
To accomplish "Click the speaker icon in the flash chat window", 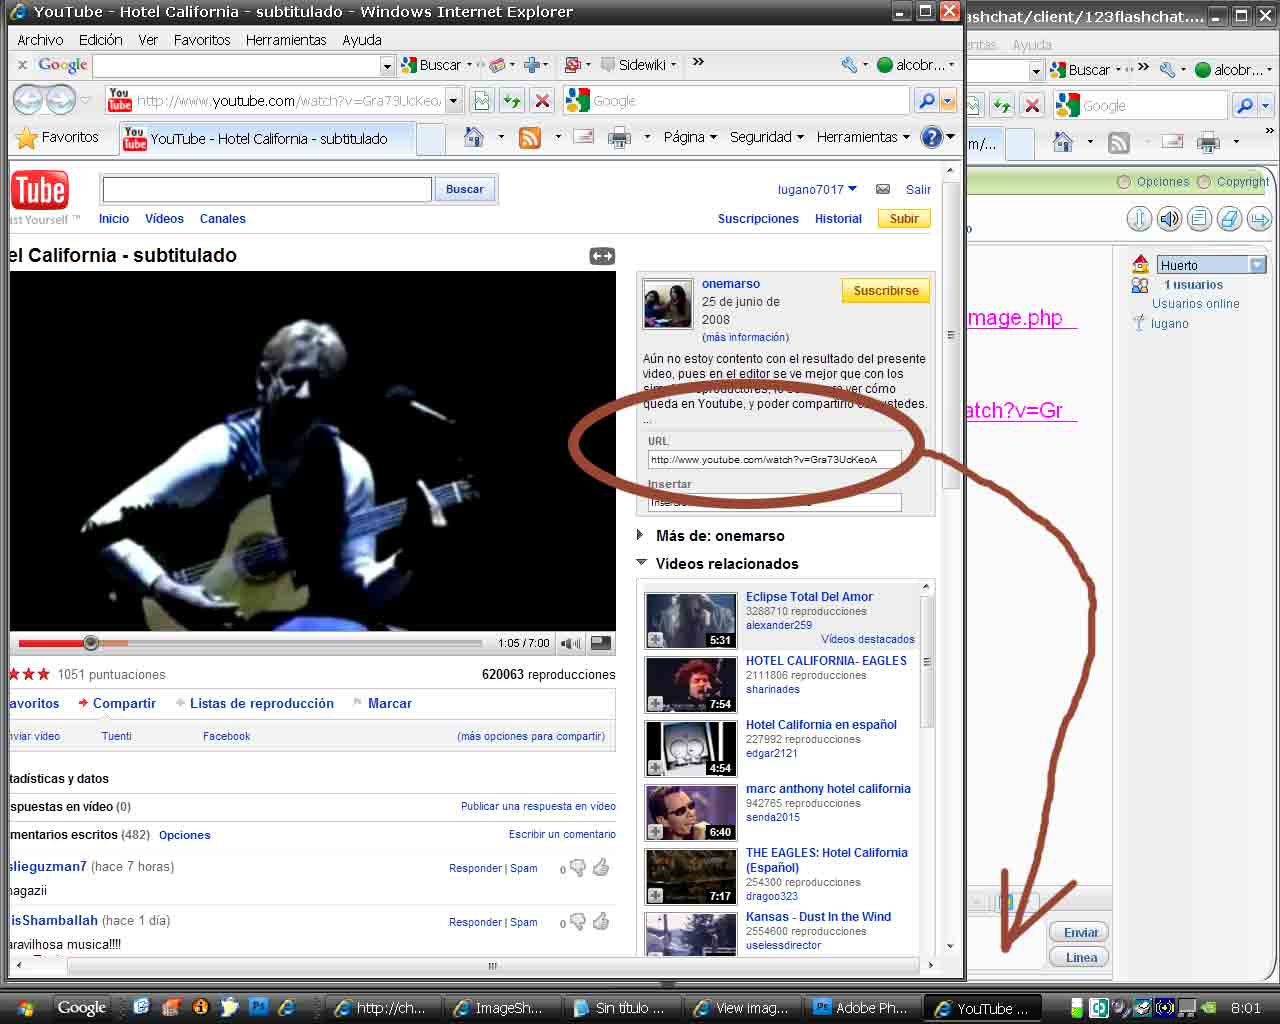I will pyautogui.click(x=1168, y=218).
